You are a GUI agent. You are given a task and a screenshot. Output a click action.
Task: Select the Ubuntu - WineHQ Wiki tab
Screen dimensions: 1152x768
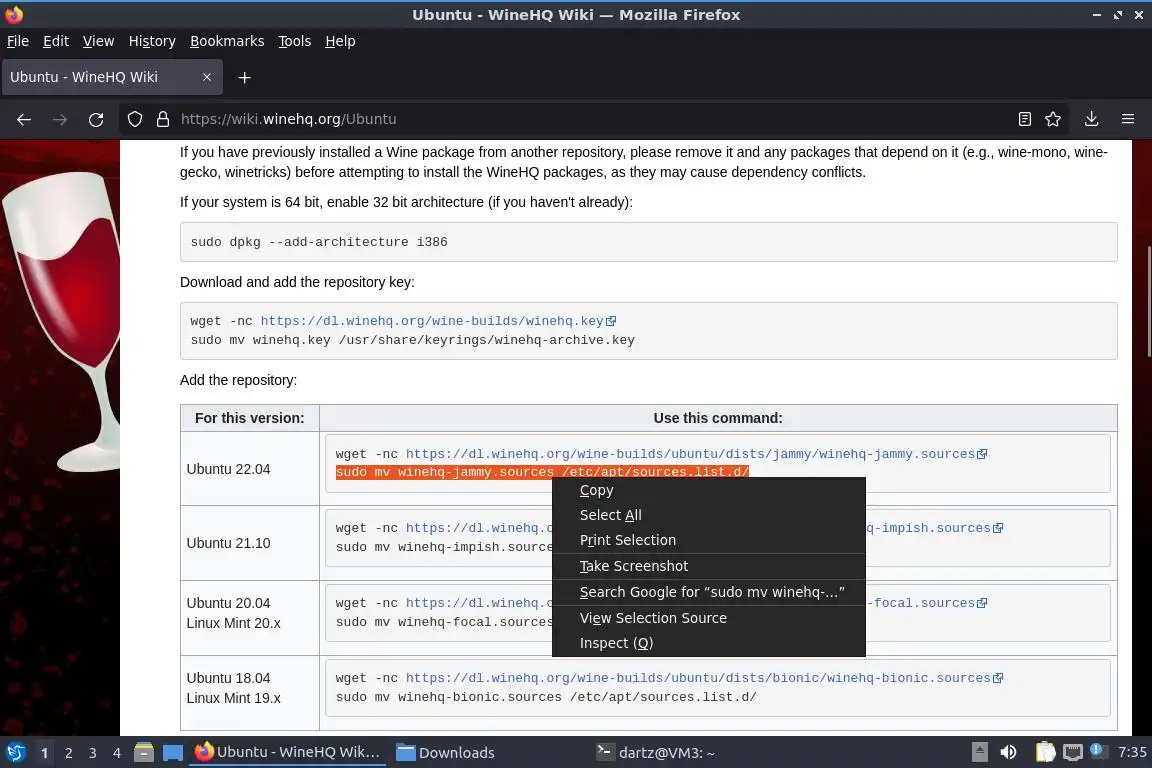point(112,77)
